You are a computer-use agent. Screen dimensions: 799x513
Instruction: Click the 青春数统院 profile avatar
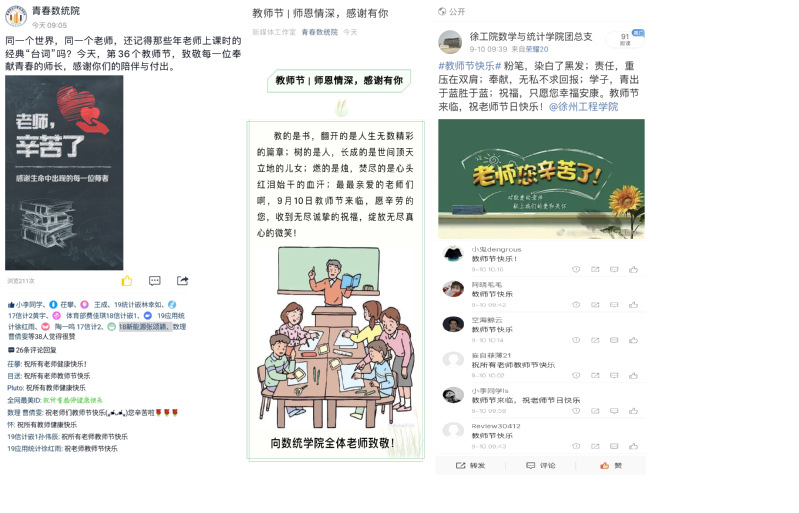16,16
